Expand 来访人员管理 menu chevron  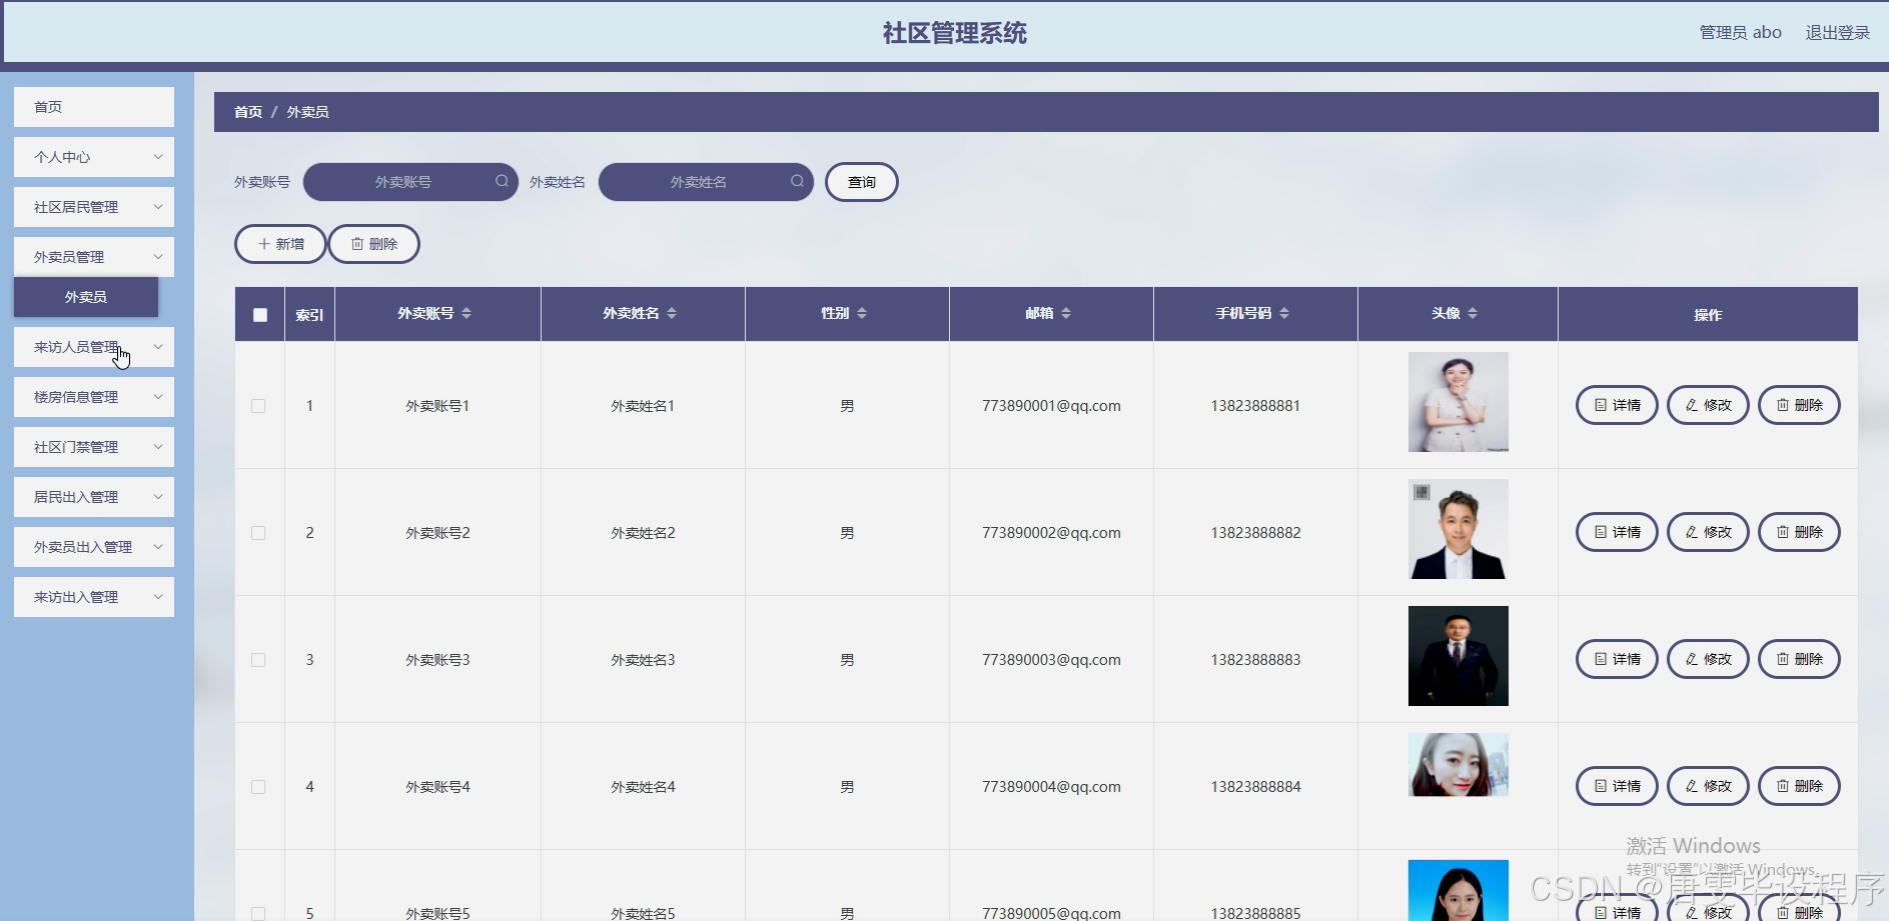pos(158,347)
